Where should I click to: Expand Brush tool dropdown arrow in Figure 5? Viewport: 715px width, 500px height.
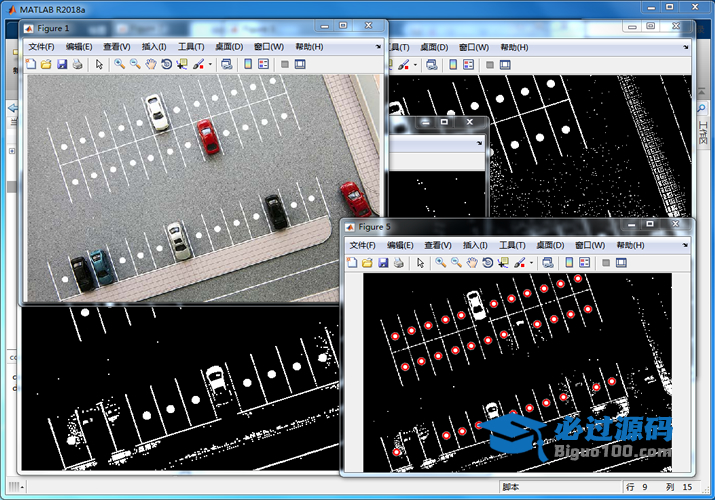pyautogui.click(x=530, y=262)
